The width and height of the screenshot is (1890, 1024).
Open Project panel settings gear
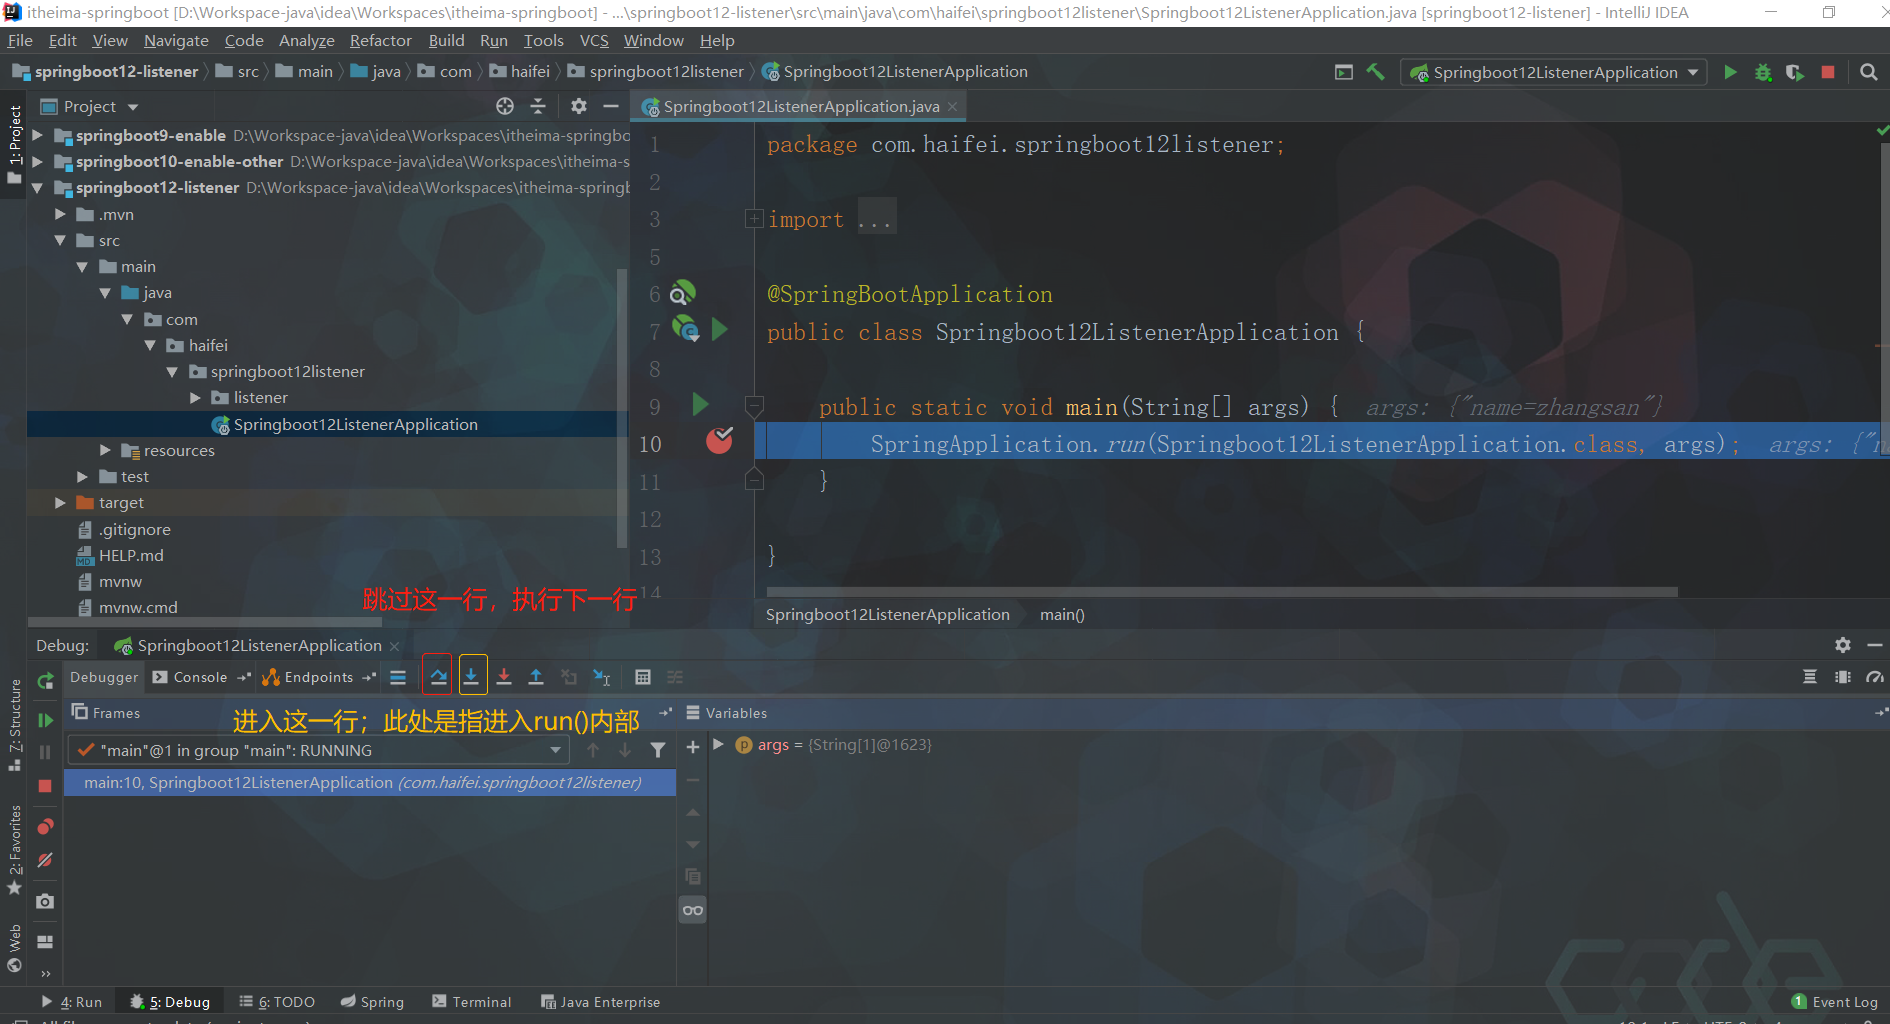579,106
